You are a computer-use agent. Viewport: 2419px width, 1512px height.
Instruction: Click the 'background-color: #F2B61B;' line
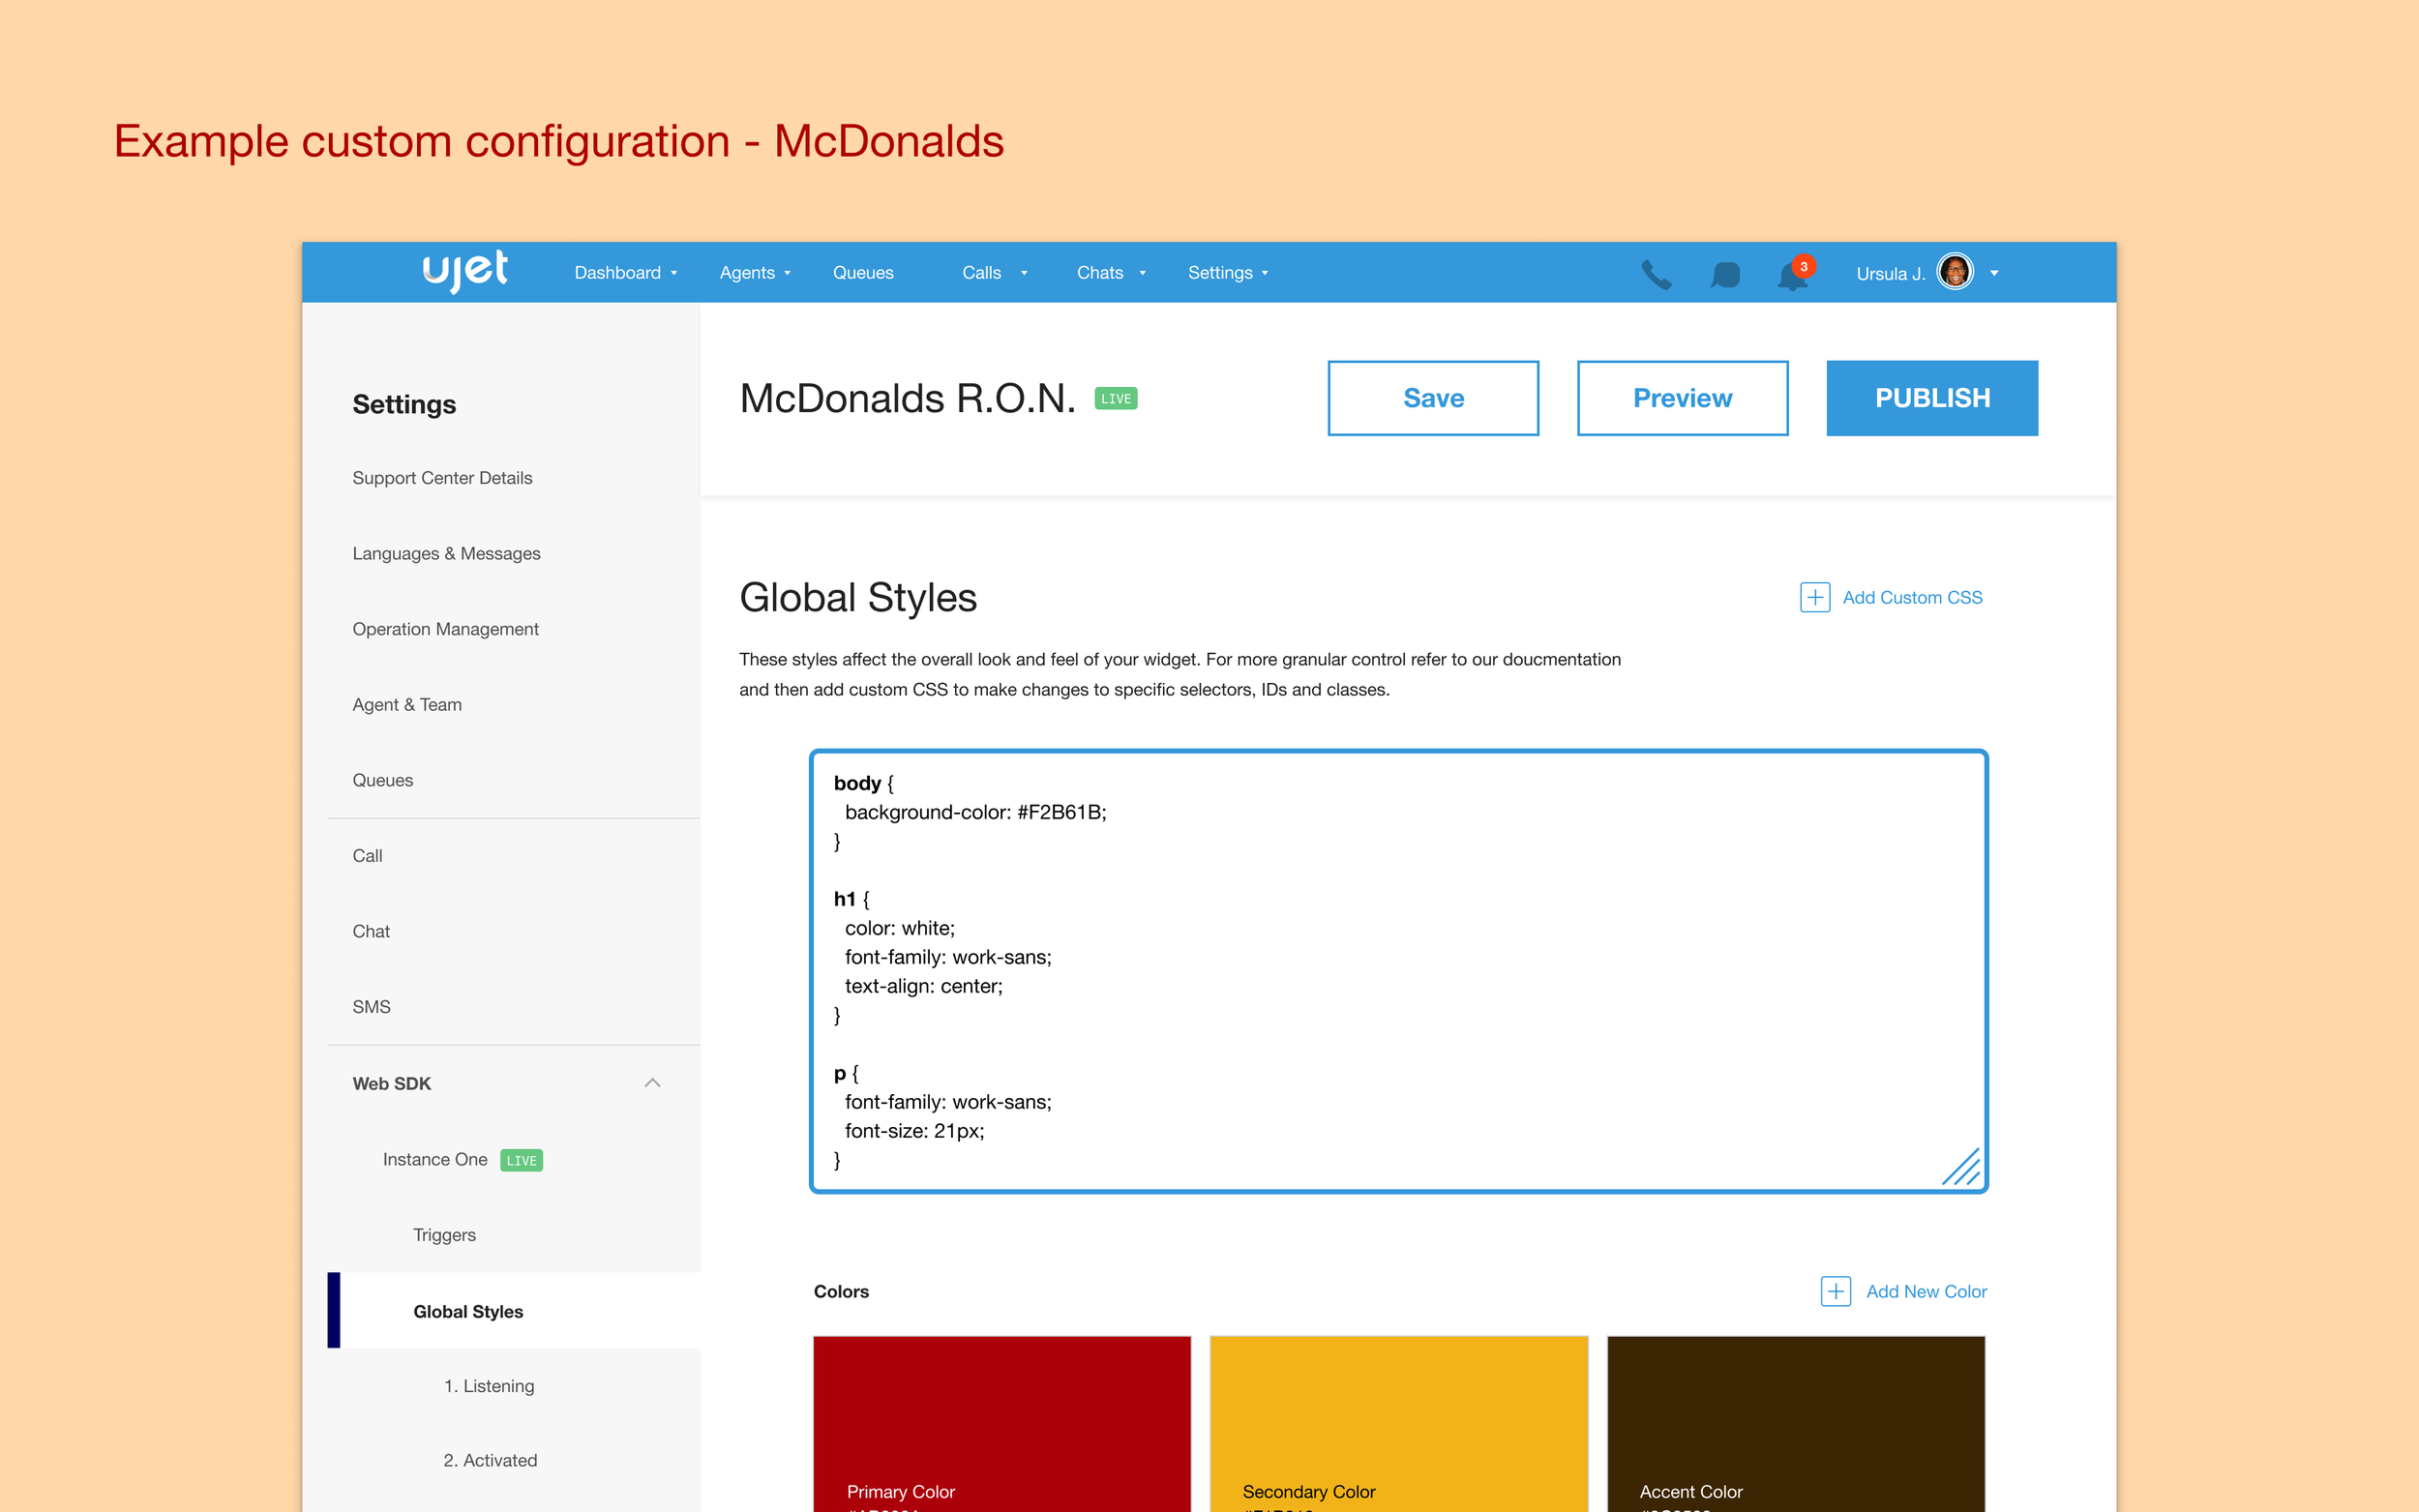pyautogui.click(x=975, y=812)
